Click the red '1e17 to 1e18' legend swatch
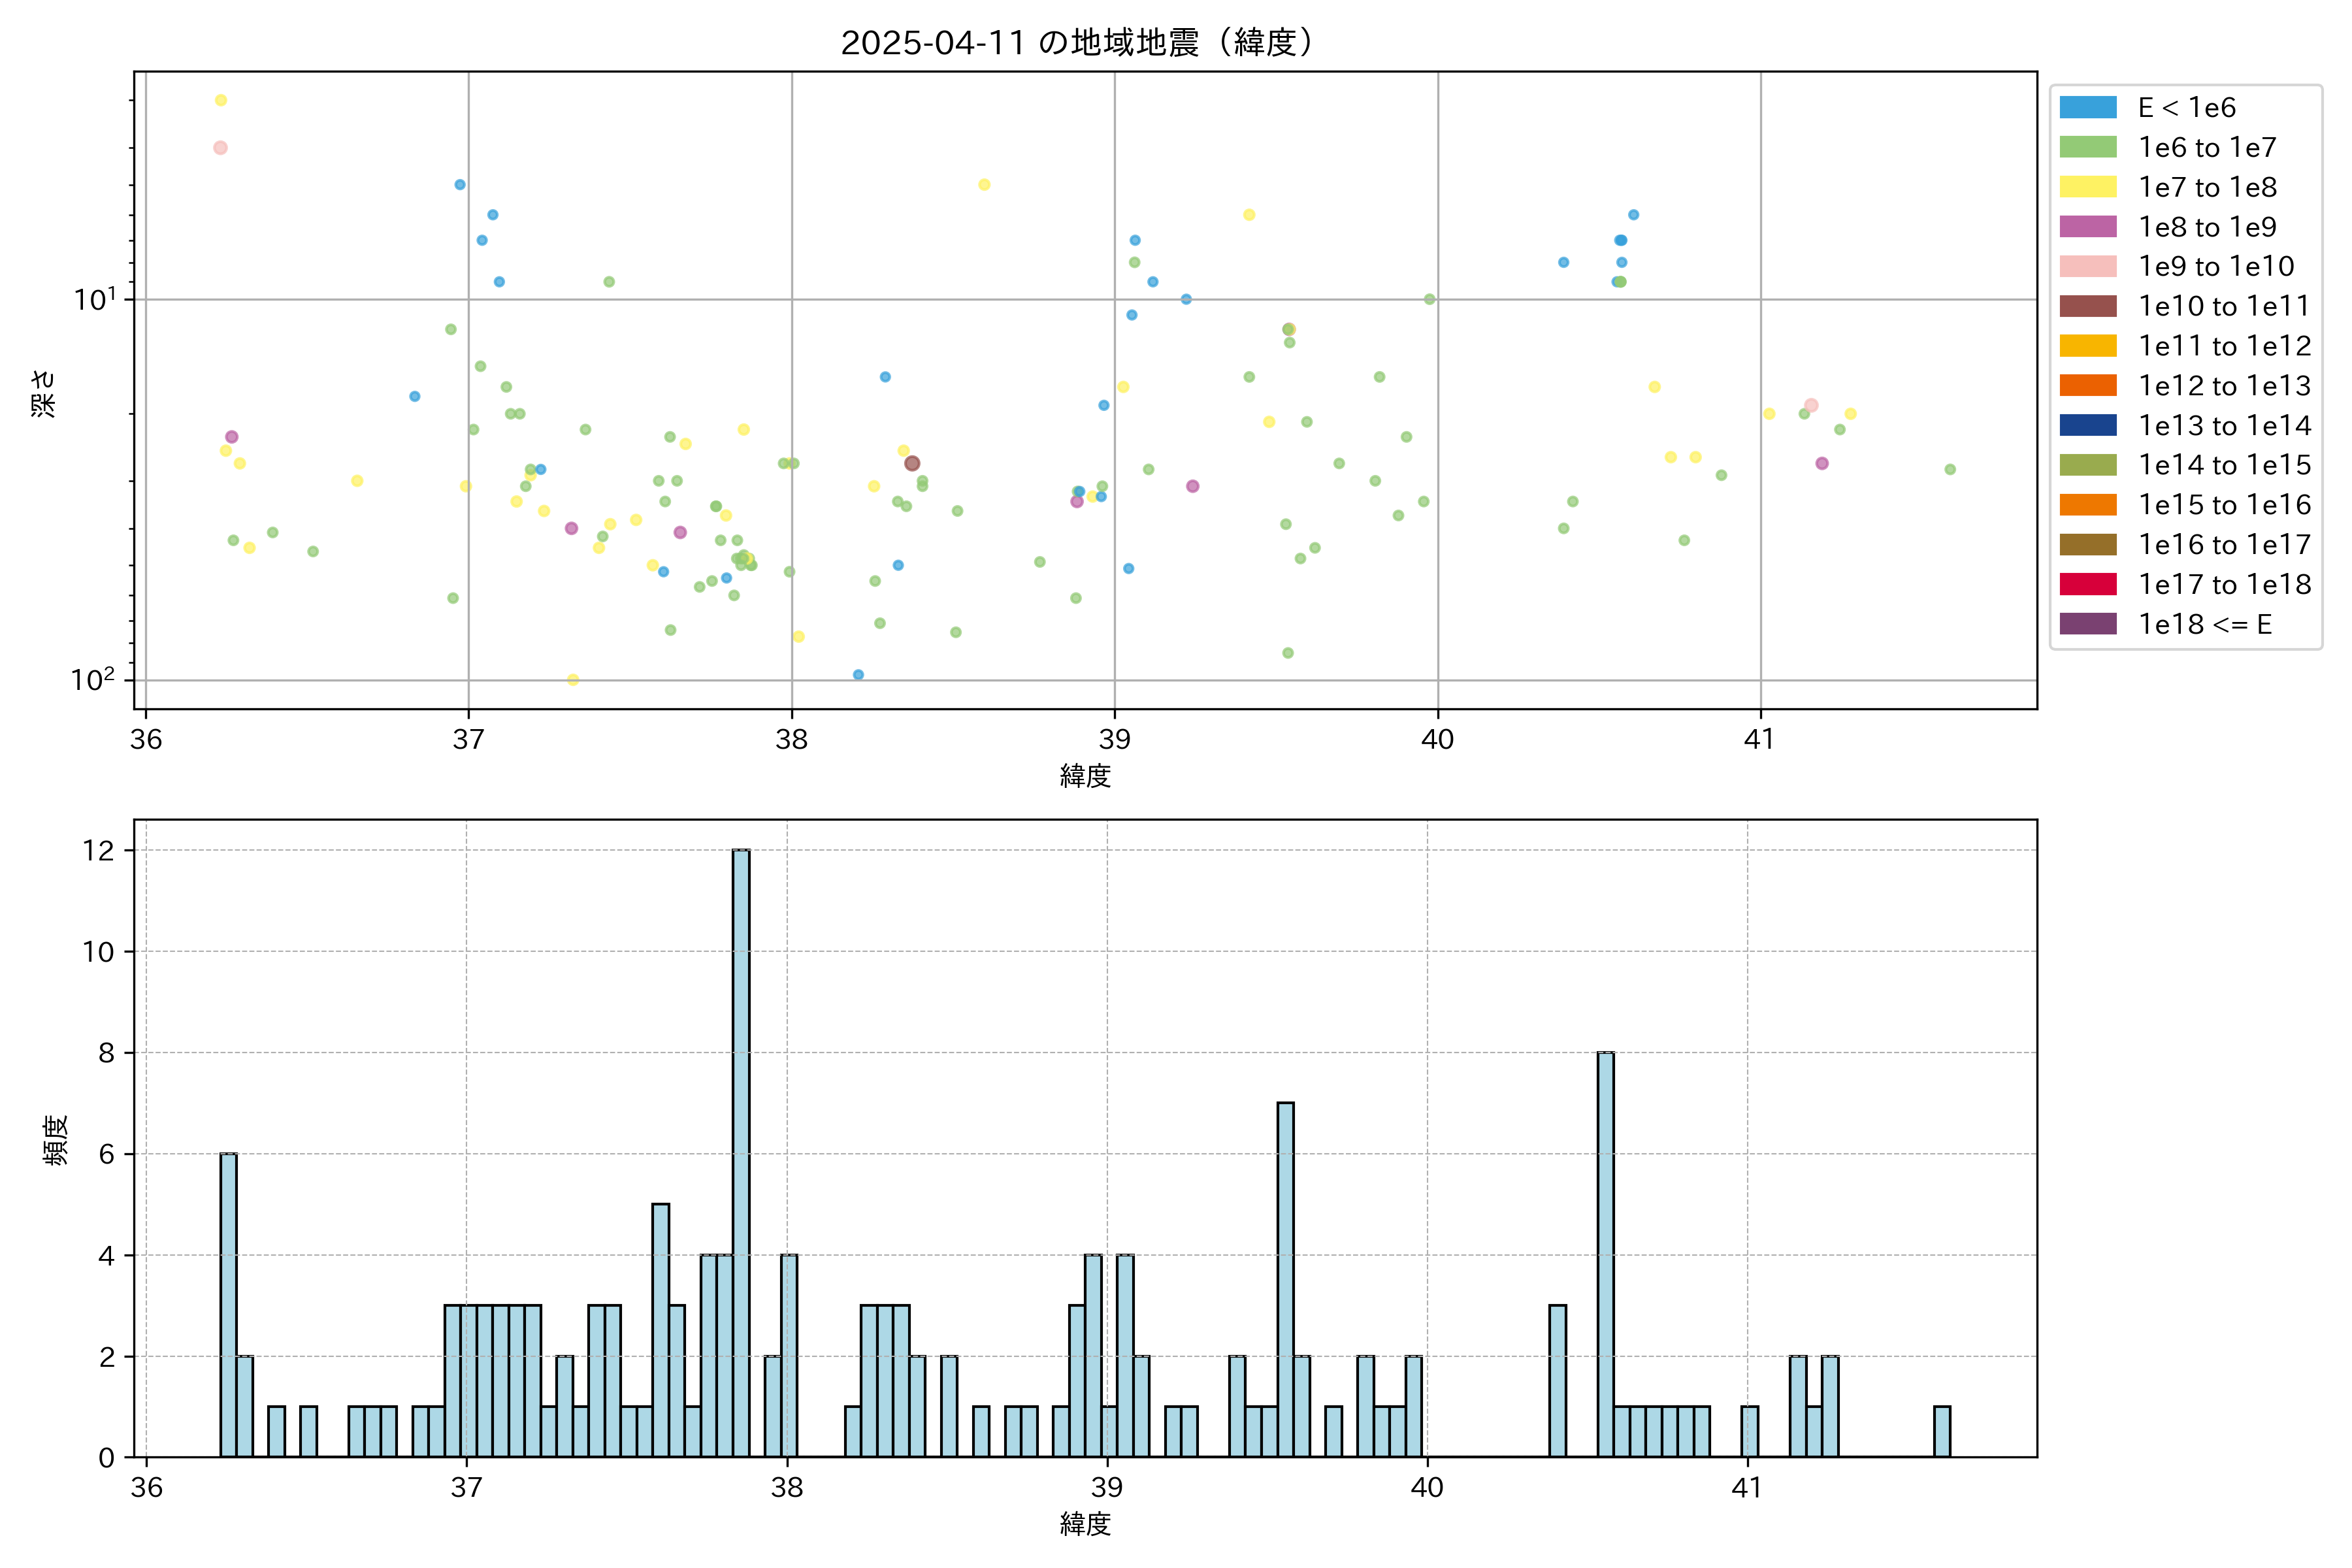 pyautogui.click(x=2088, y=584)
